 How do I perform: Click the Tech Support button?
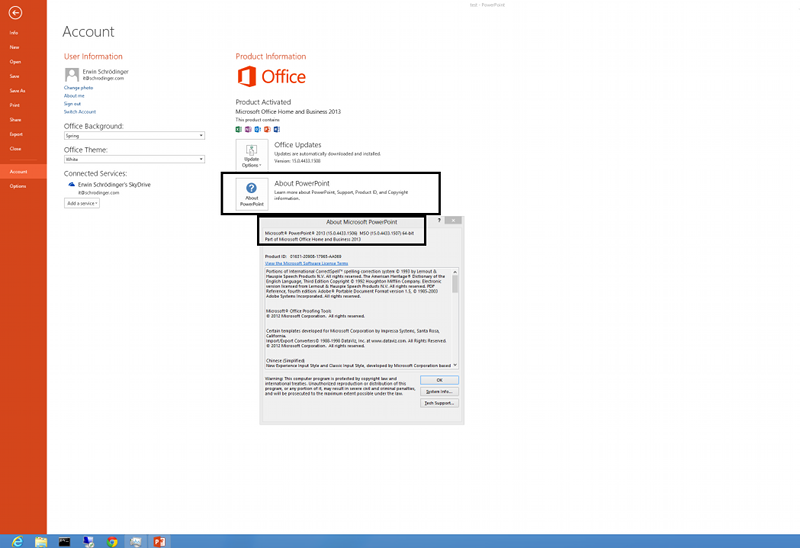(x=439, y=403)
